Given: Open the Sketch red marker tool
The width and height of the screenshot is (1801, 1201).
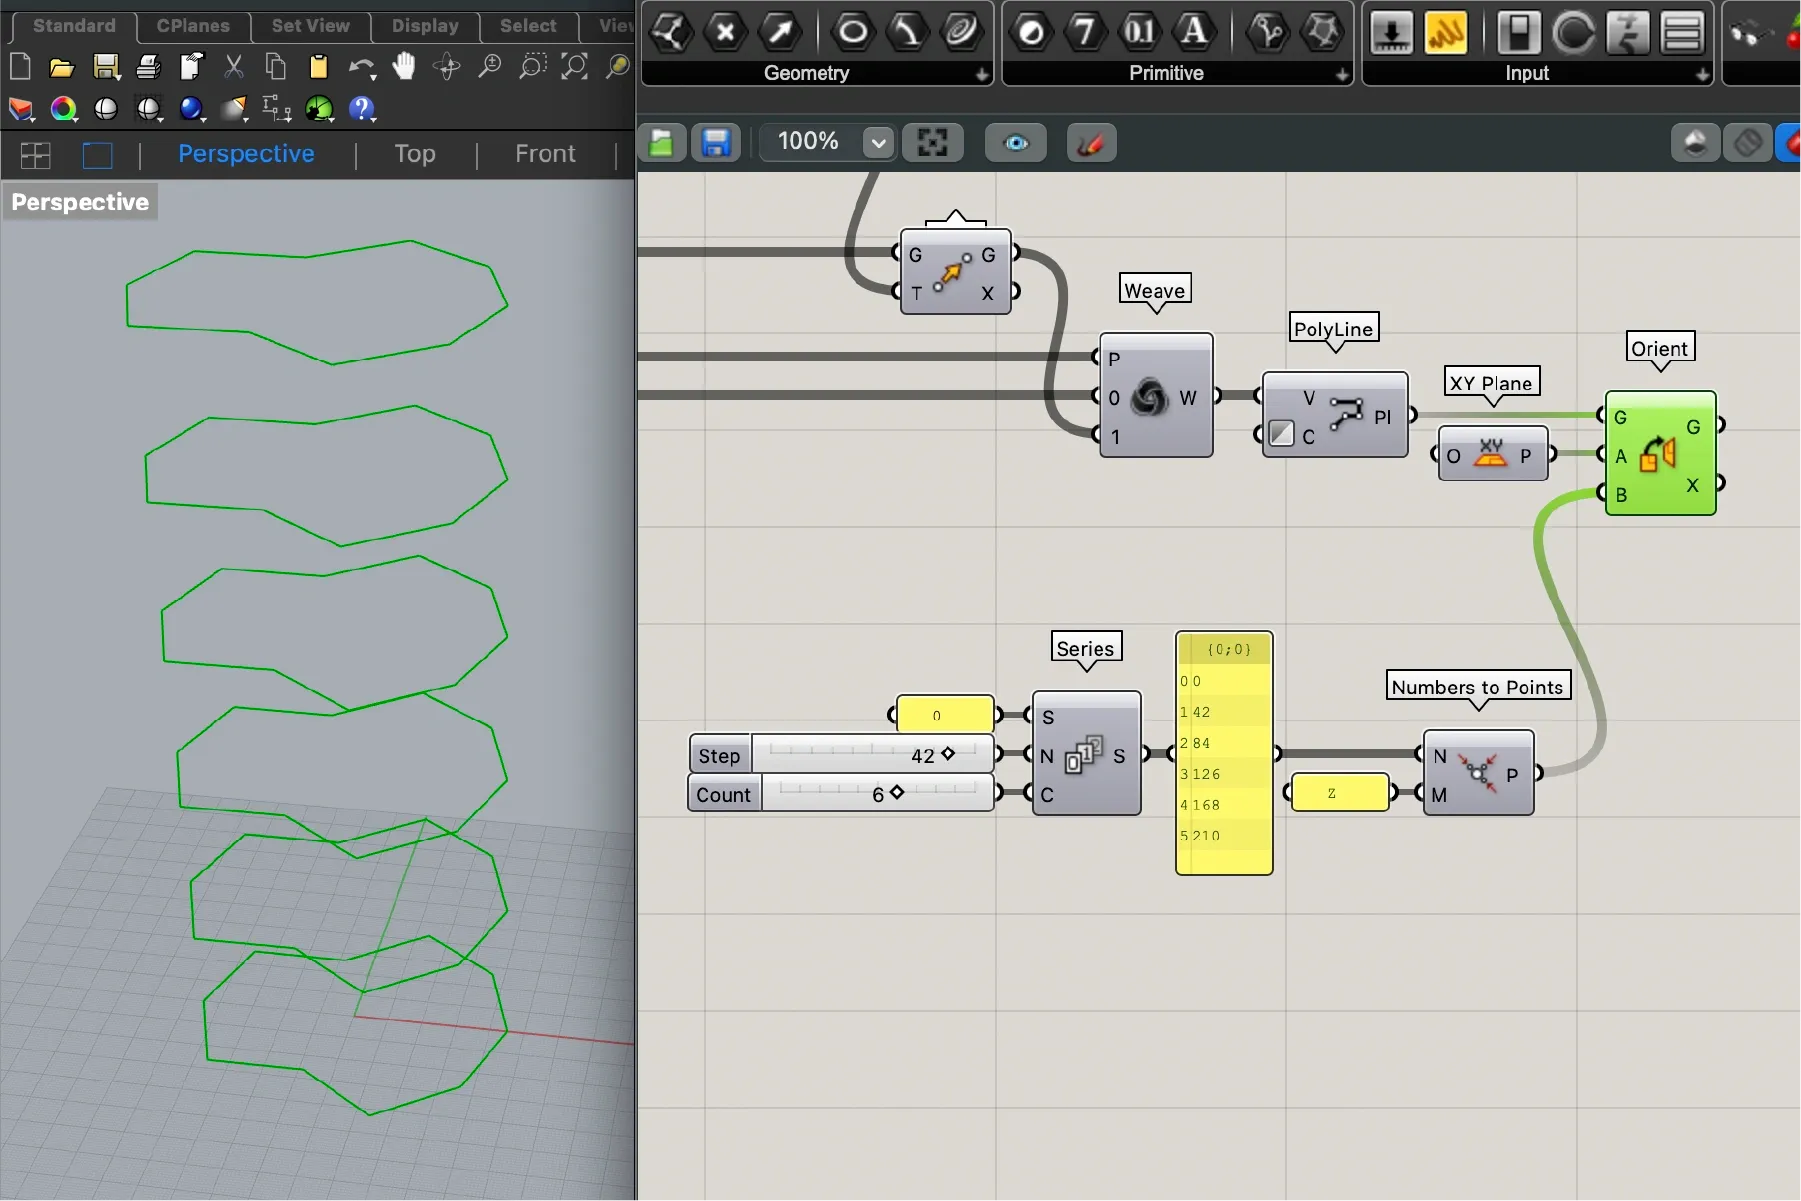Looking at the screenshot, I should tap(1090, 143).
